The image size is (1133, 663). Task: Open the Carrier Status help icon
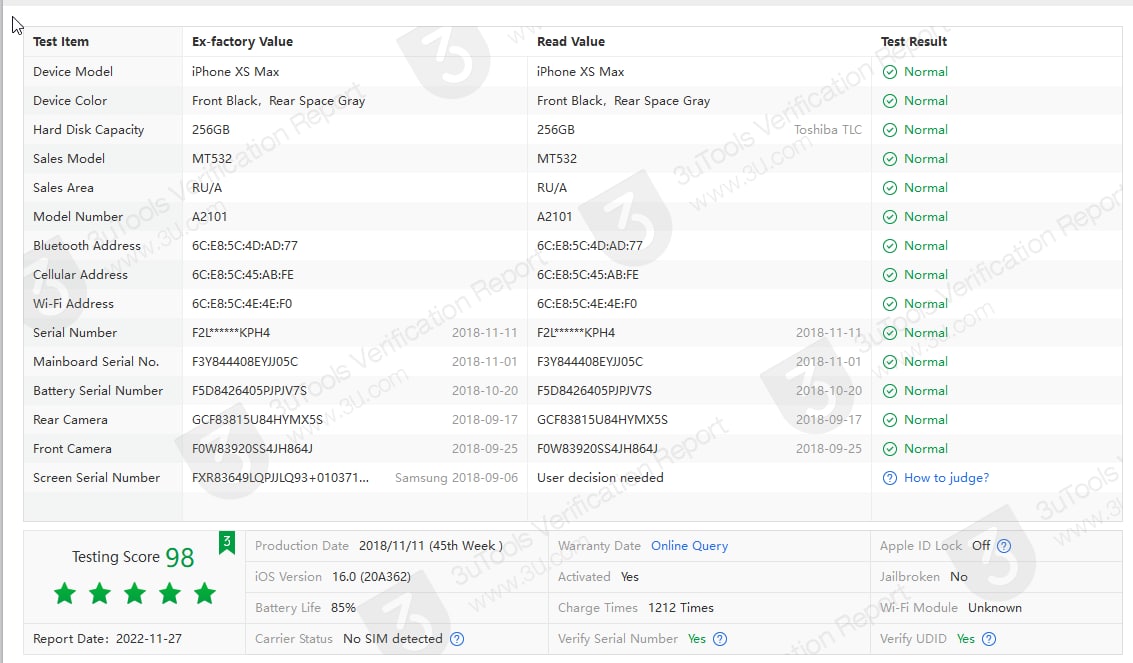coord(457,639)
